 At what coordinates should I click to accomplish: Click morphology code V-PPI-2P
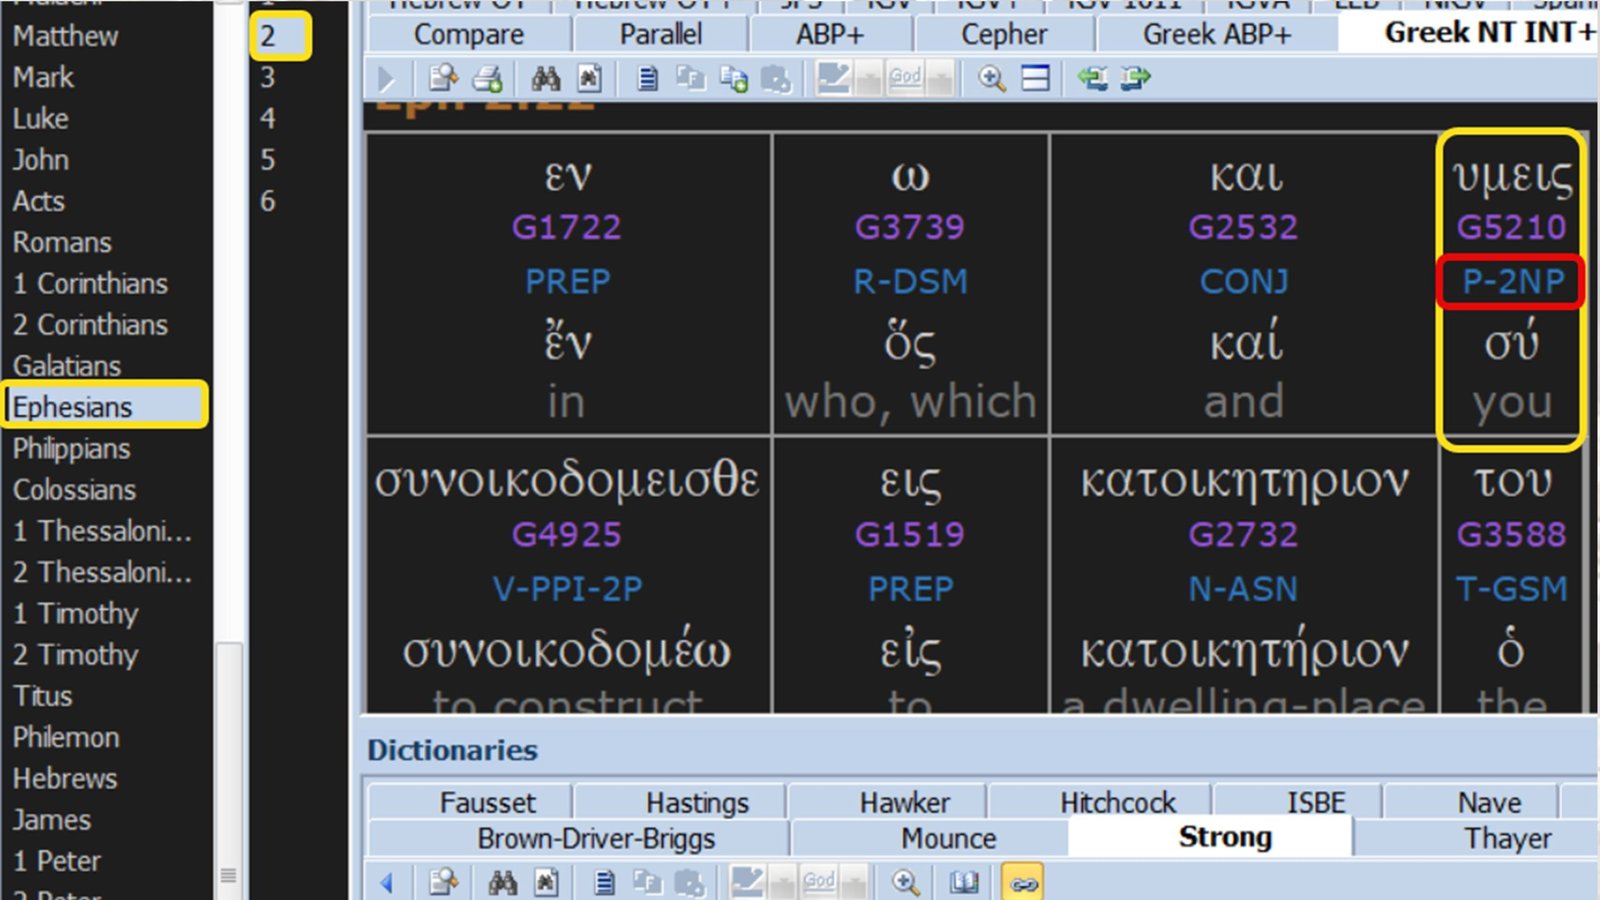coord(567,589)
